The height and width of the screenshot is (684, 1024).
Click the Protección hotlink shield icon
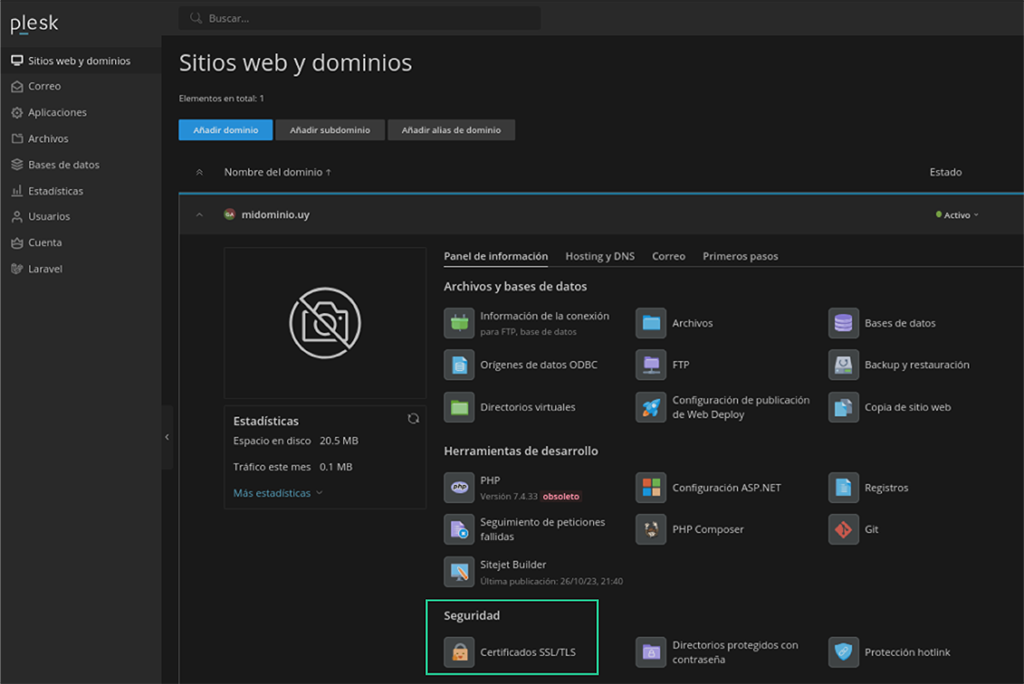[844, 652]
